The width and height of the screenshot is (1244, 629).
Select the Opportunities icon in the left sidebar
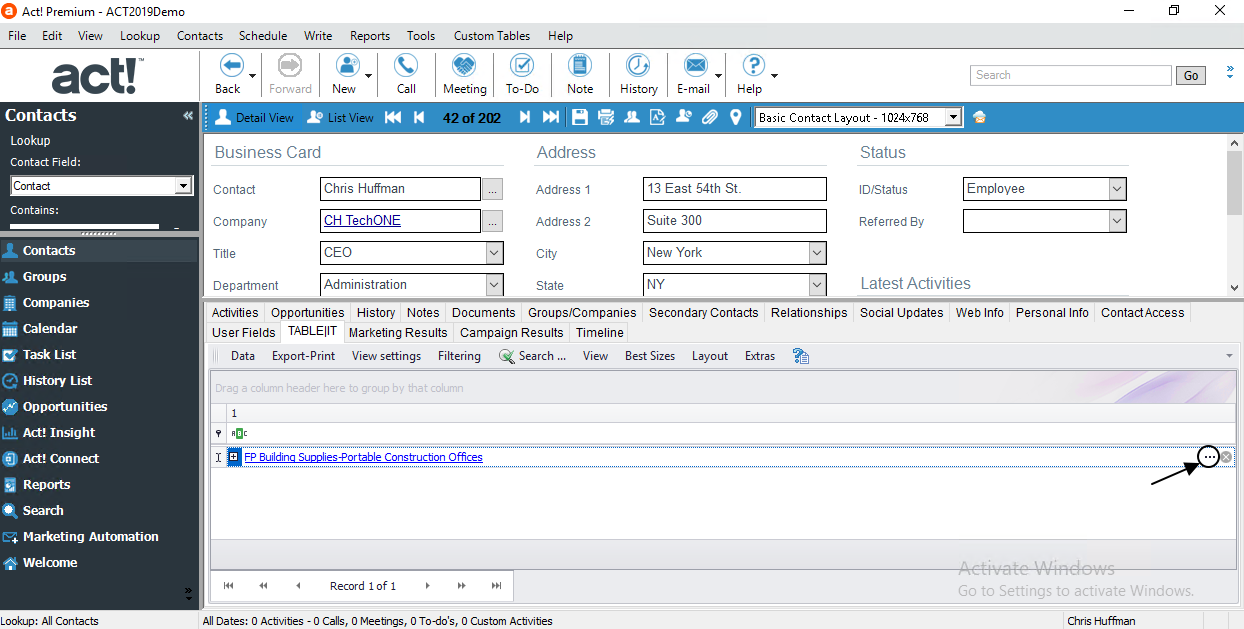click(x=64, y=406)
